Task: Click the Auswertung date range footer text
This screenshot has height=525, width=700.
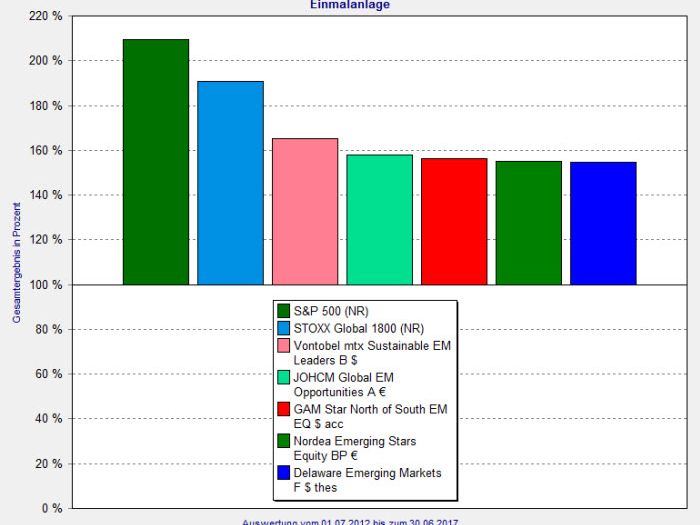Action: pos(349,521)
